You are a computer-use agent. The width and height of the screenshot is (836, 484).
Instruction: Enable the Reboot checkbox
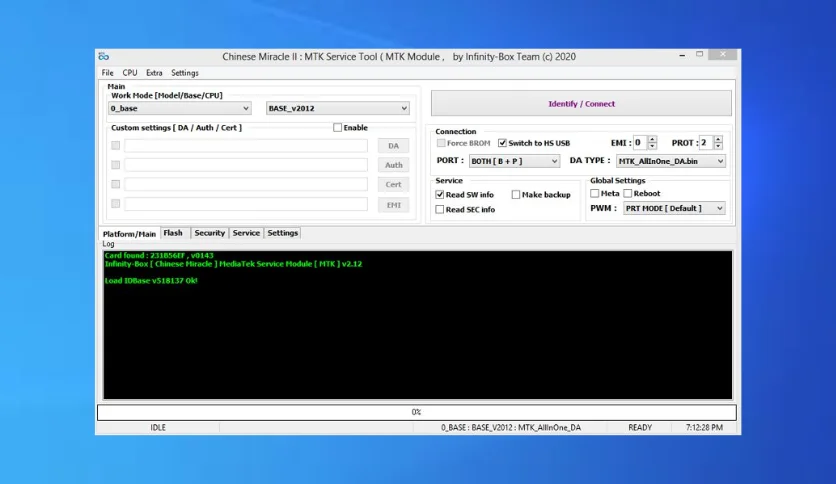(x=628, y=193)
